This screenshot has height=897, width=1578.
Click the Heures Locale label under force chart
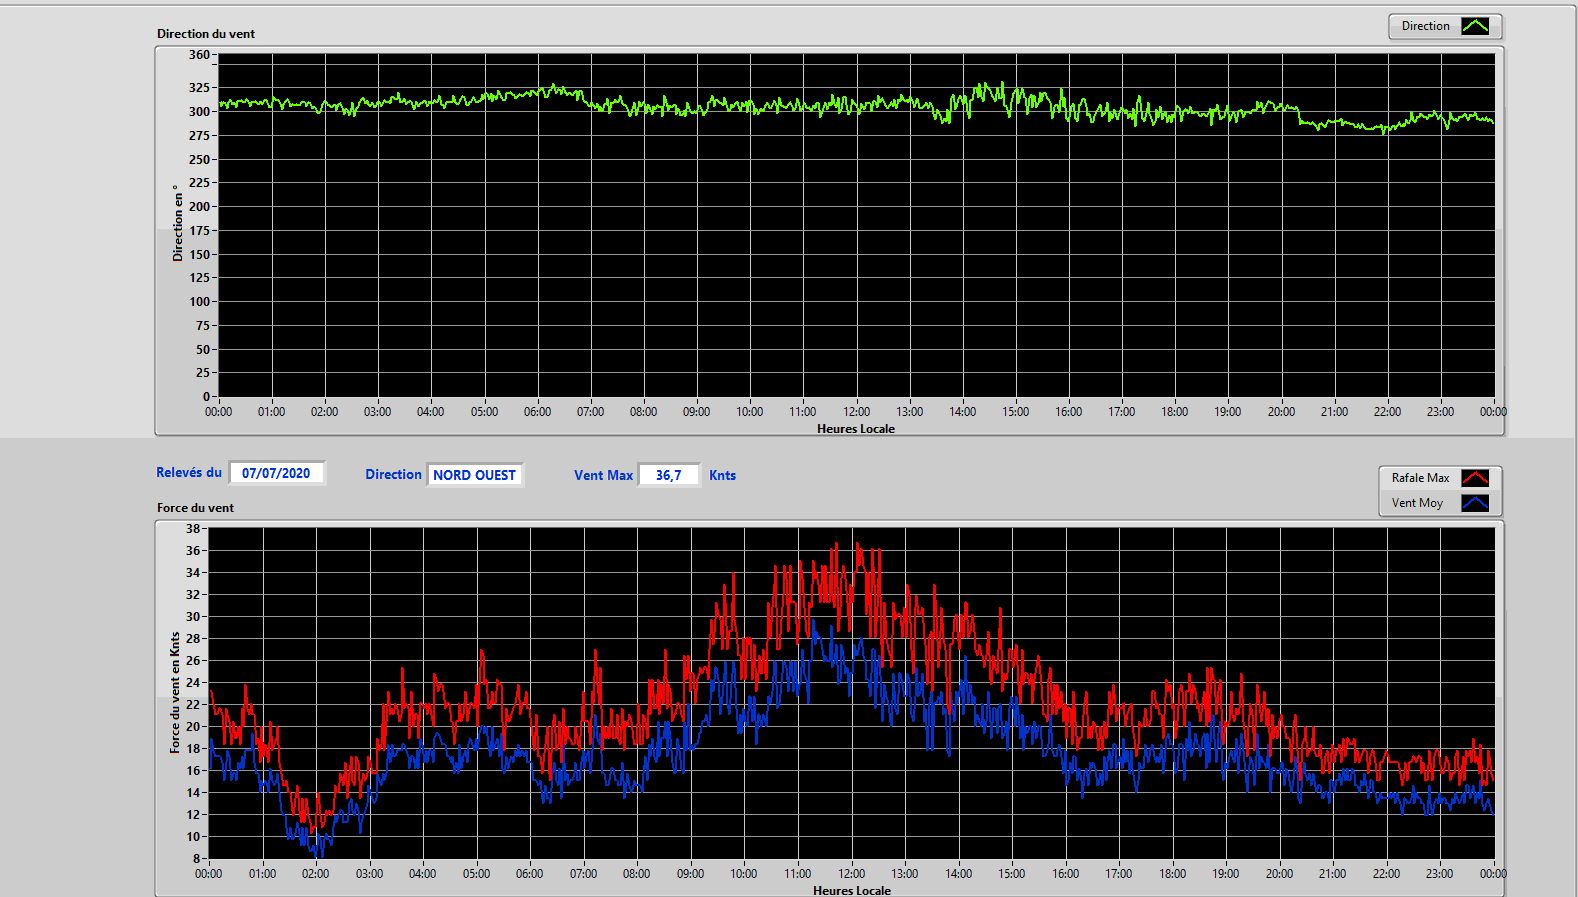852,890
